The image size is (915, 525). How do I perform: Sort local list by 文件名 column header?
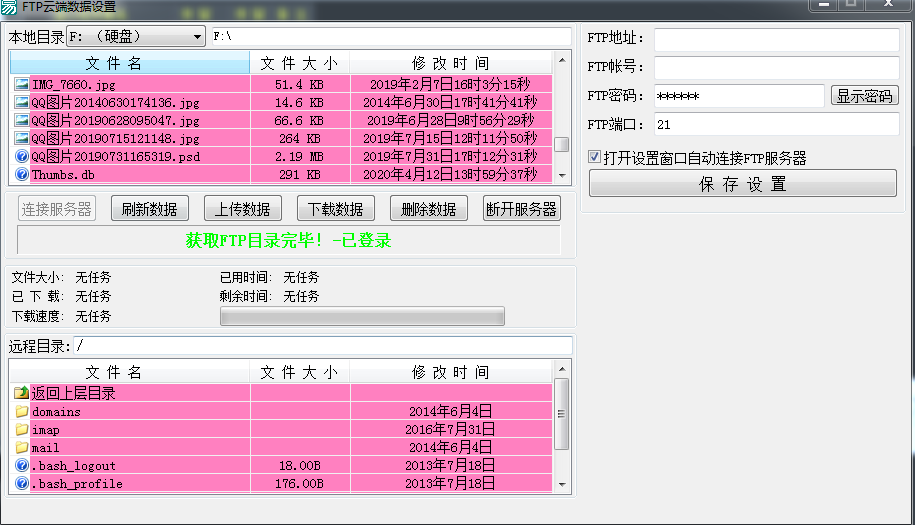tap(130, 62)
